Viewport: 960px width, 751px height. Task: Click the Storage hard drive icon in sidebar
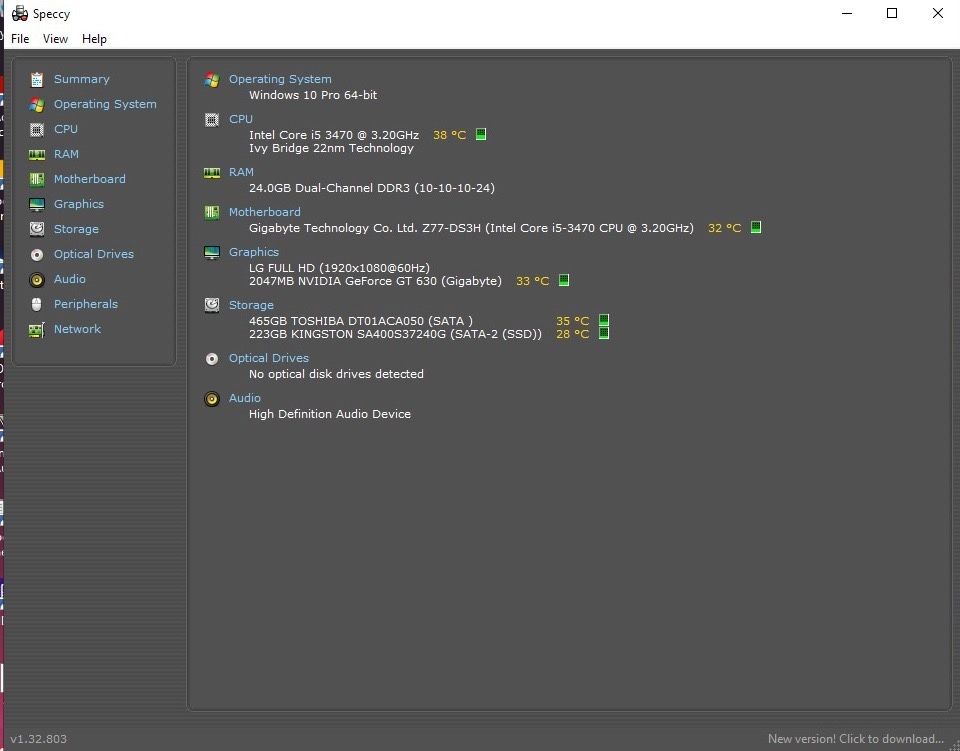pyautogui.click(x=37, y=229)
